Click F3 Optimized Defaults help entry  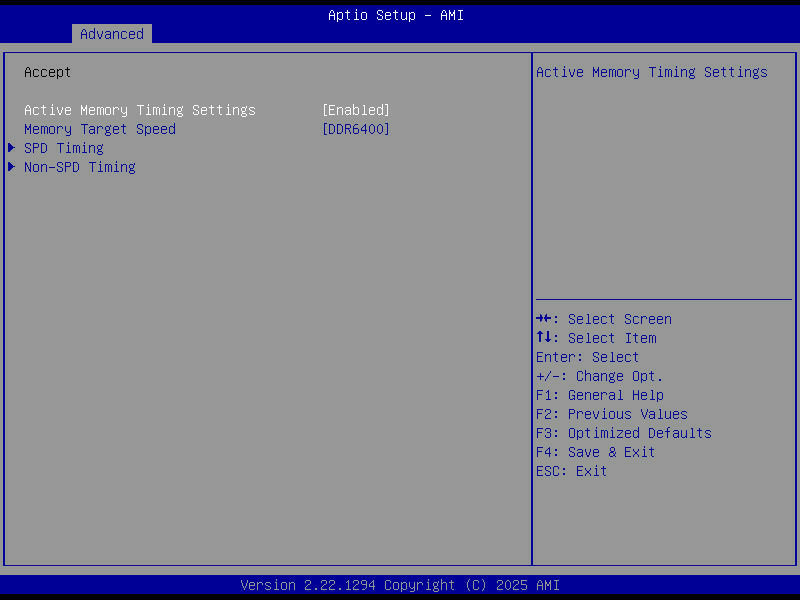pyautogui.click(x=623, y=433)
